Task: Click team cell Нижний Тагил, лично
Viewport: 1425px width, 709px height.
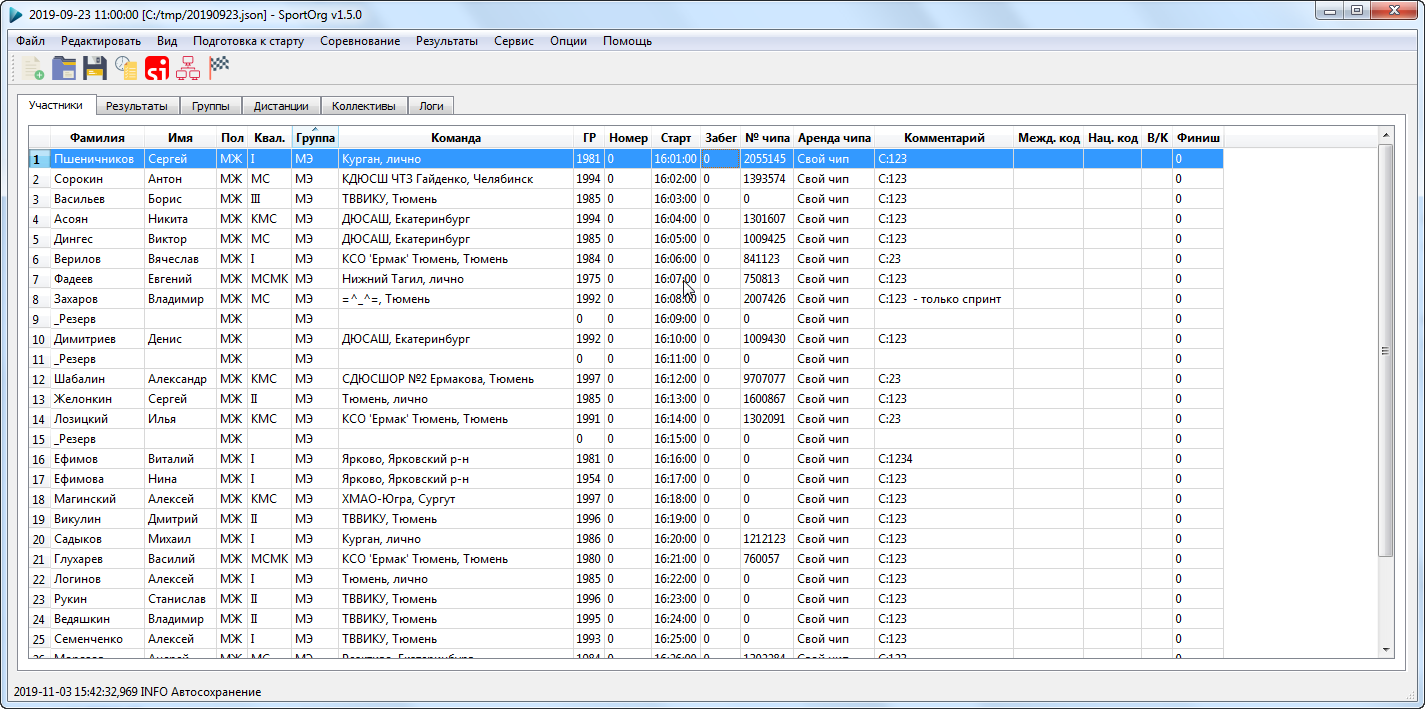Action: (x=455, y=279)
